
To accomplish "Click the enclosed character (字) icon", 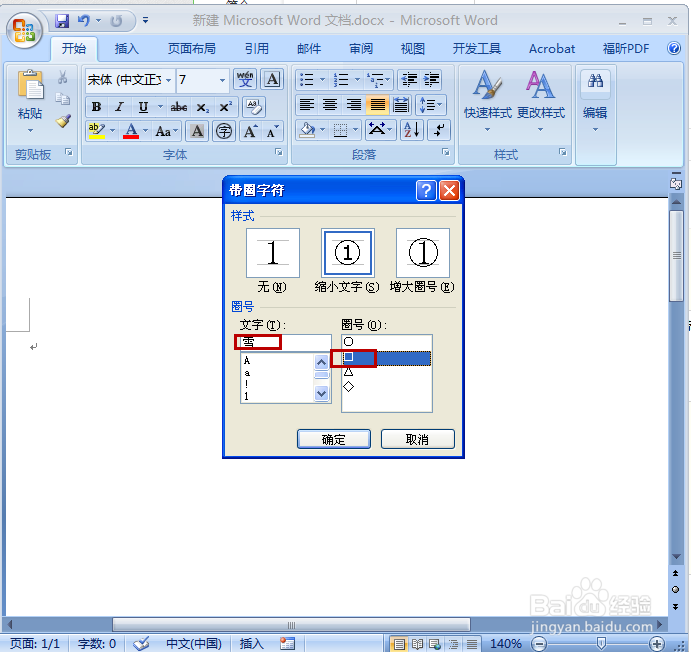I will click(224, 131).
